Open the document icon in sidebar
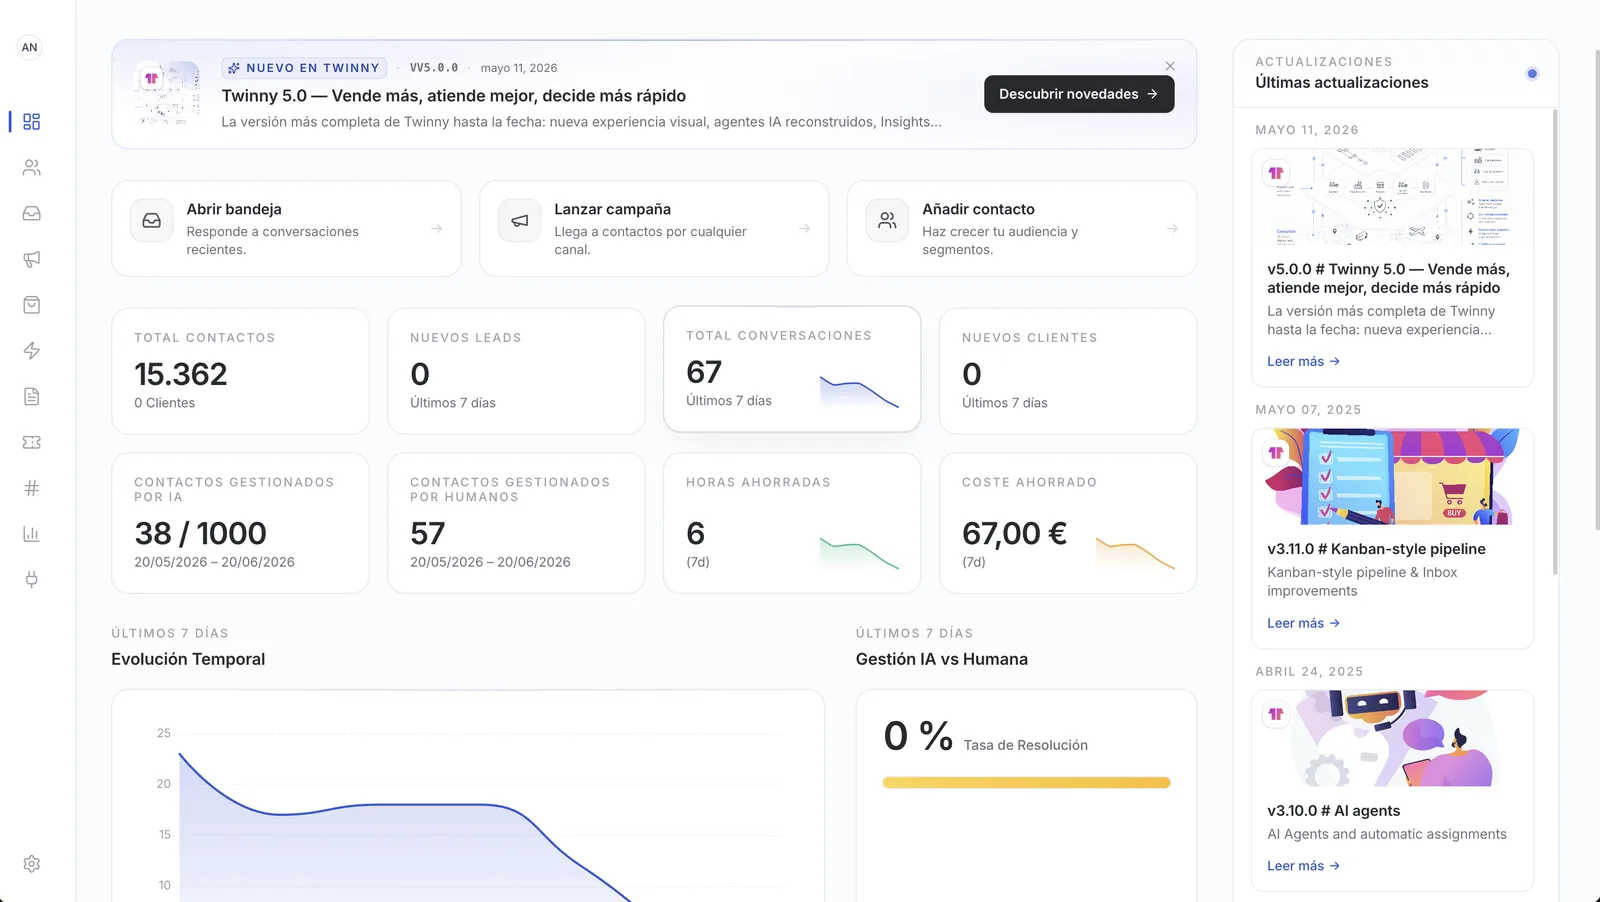This screenshot has width=1600, height=902. click(32, 397)
